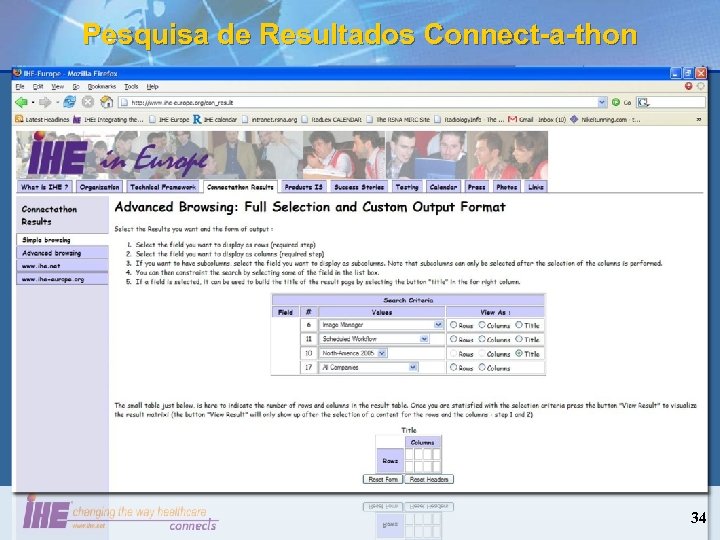
Task: Open the Technical Framework tab
Action: pos(163,187)
